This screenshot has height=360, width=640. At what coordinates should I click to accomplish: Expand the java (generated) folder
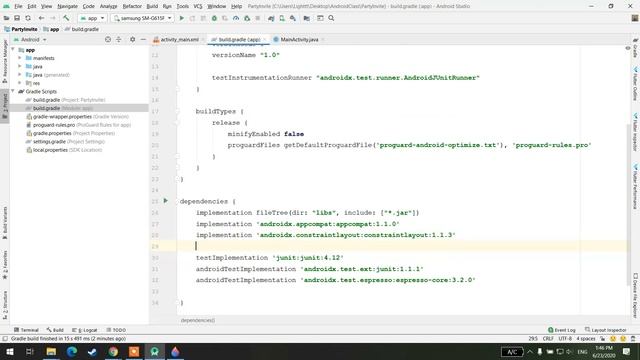click(x=20, y=75)
